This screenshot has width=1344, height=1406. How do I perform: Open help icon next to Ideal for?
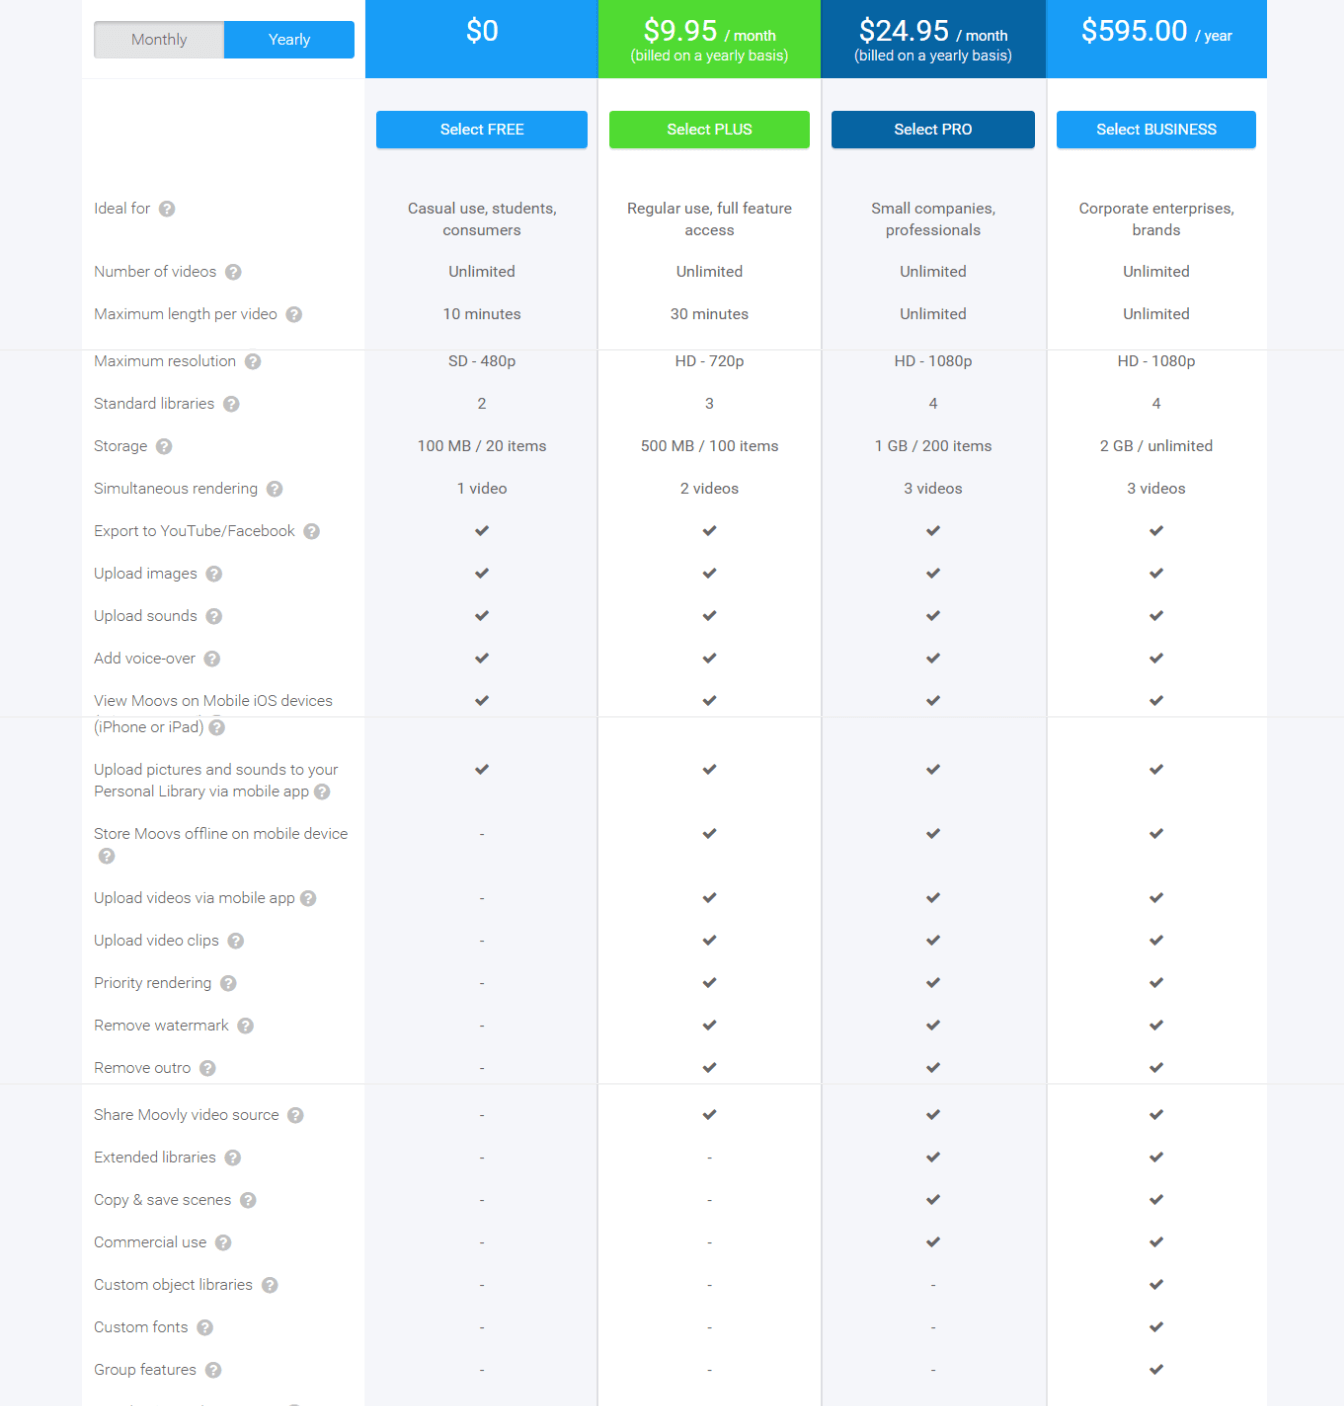(167, 209)
